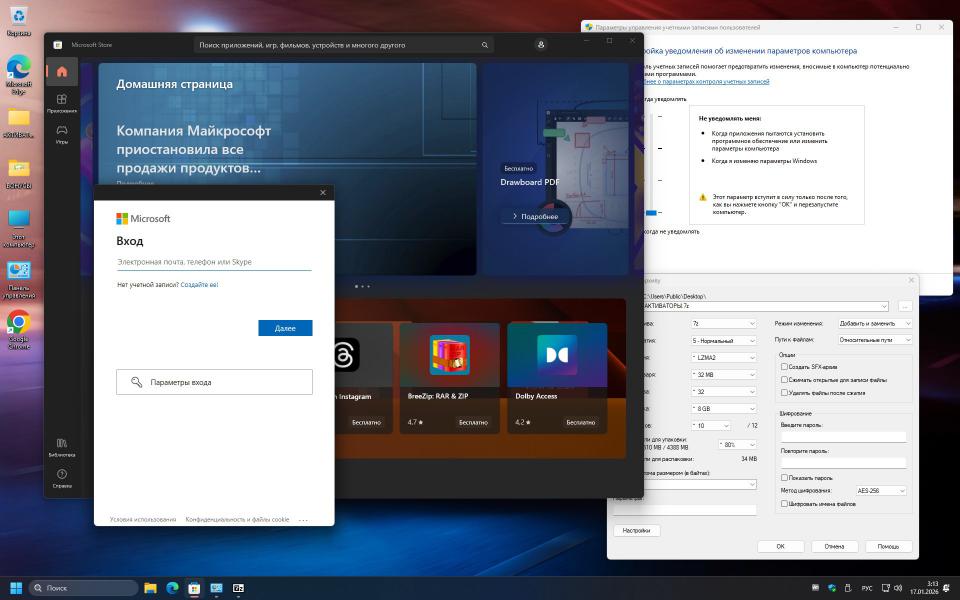Click the 'Создайте ее!' account link
This screenshot has height=600, width=960.
click(x=199, y=285)
